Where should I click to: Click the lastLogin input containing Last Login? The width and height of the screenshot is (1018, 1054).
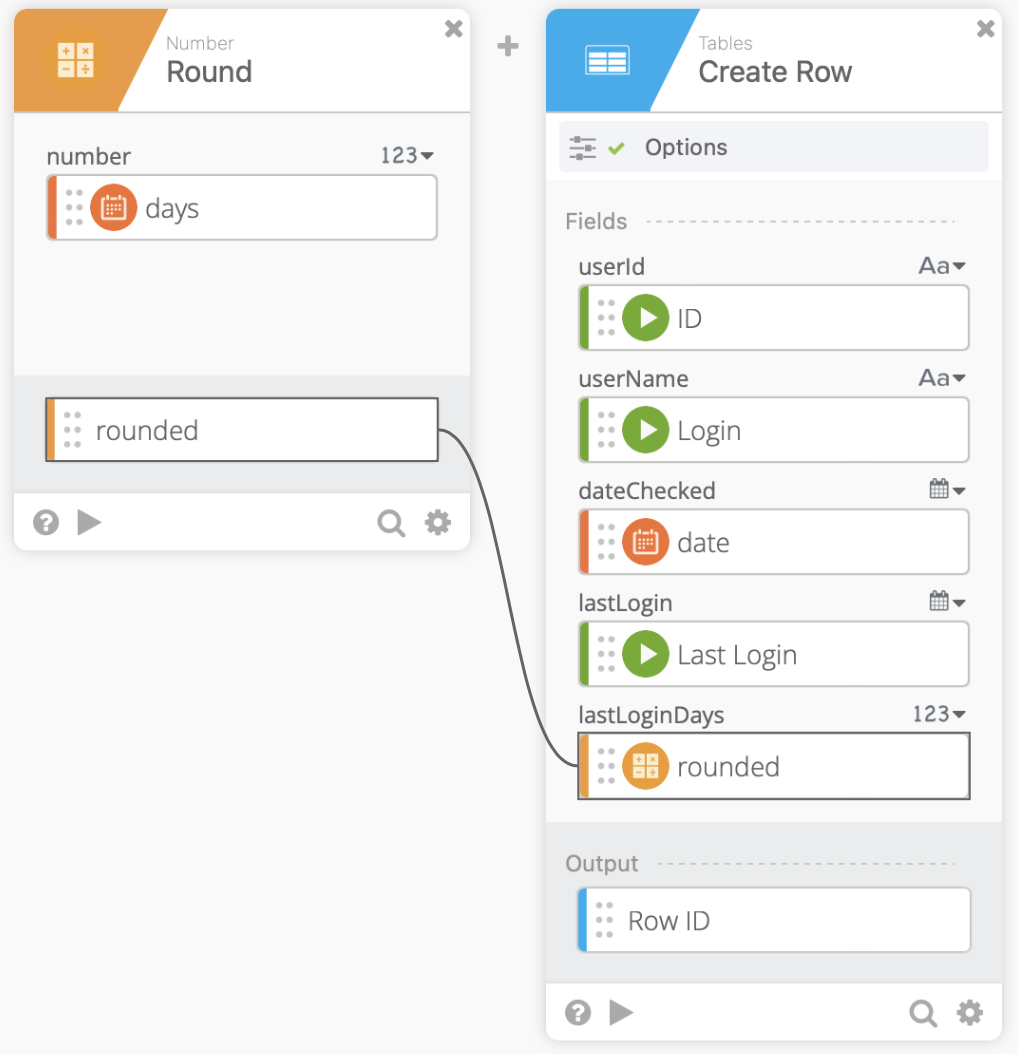click(x=774, y=655)
